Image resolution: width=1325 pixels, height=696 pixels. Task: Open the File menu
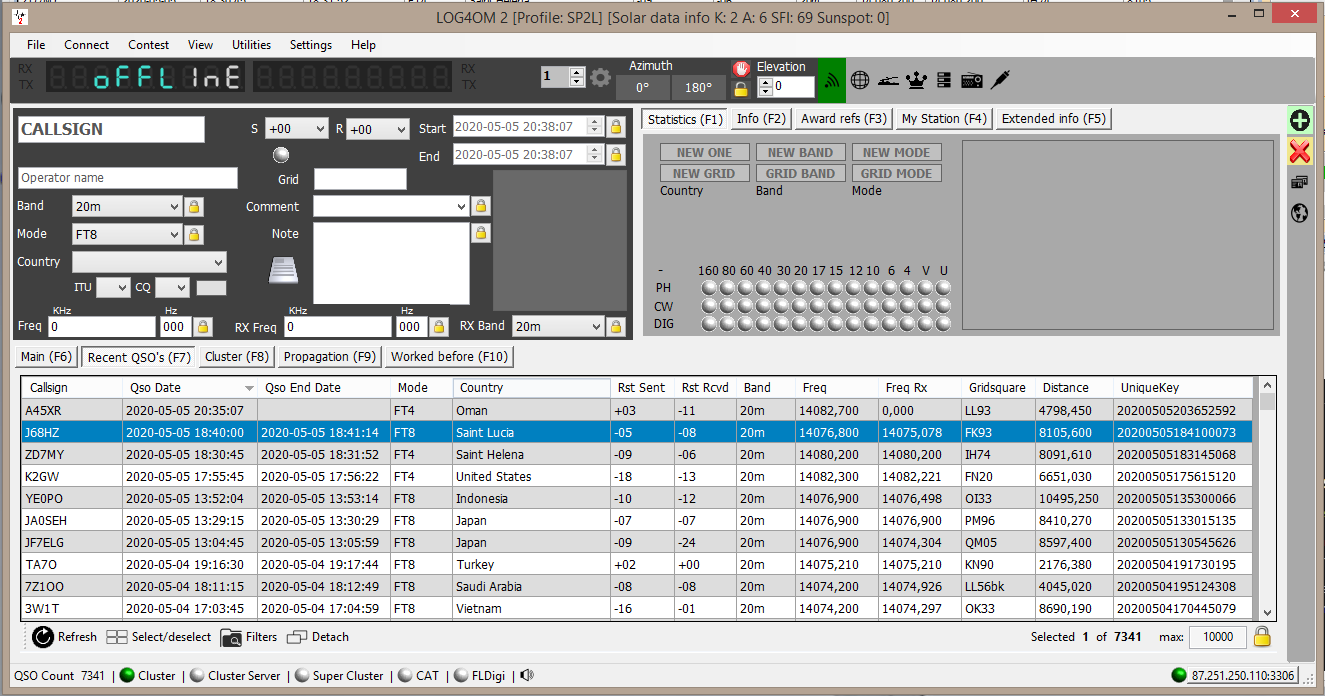click(36, 45)
